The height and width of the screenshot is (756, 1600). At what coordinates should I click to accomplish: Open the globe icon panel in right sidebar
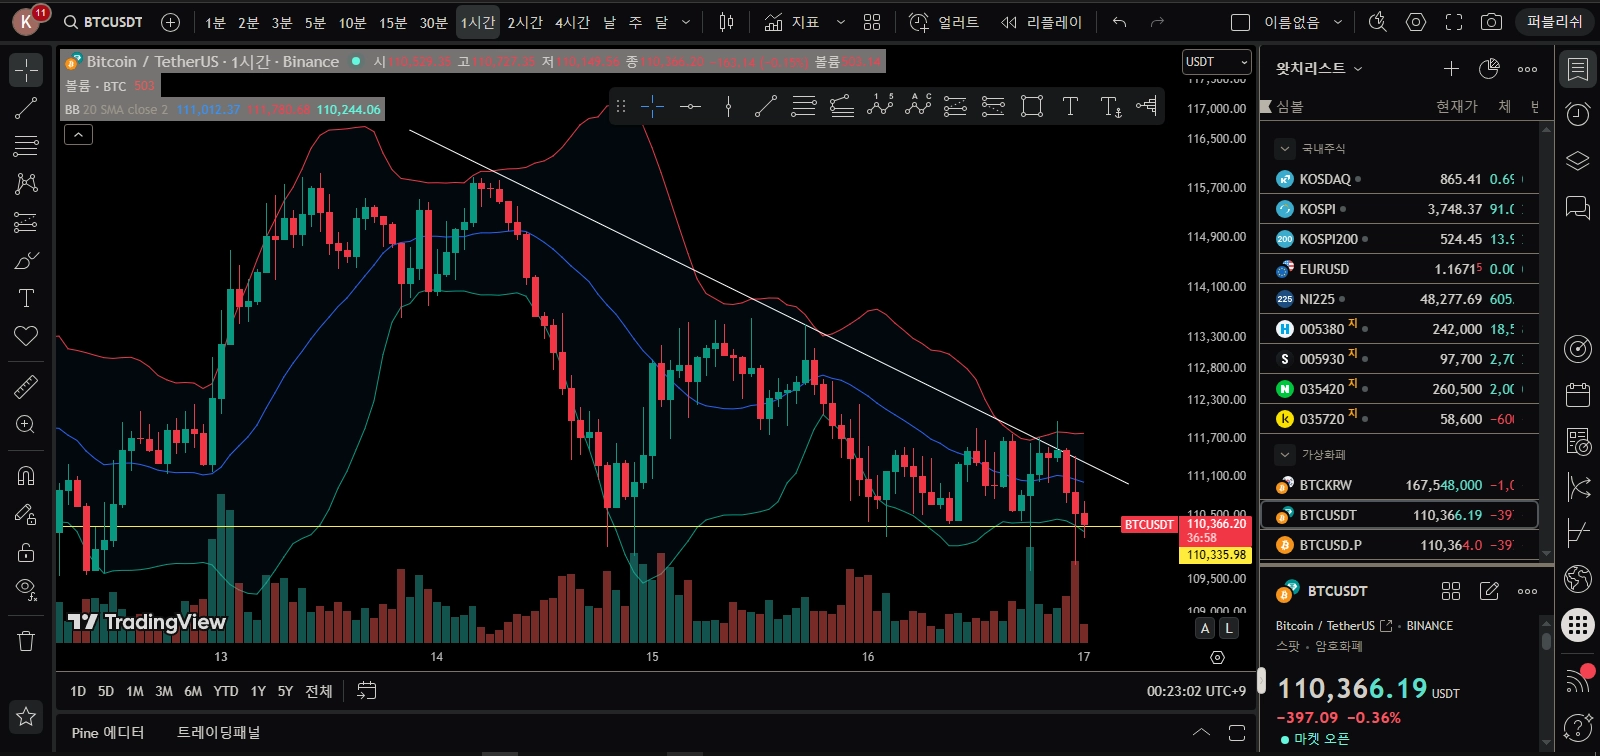(x=1578, y=578)
